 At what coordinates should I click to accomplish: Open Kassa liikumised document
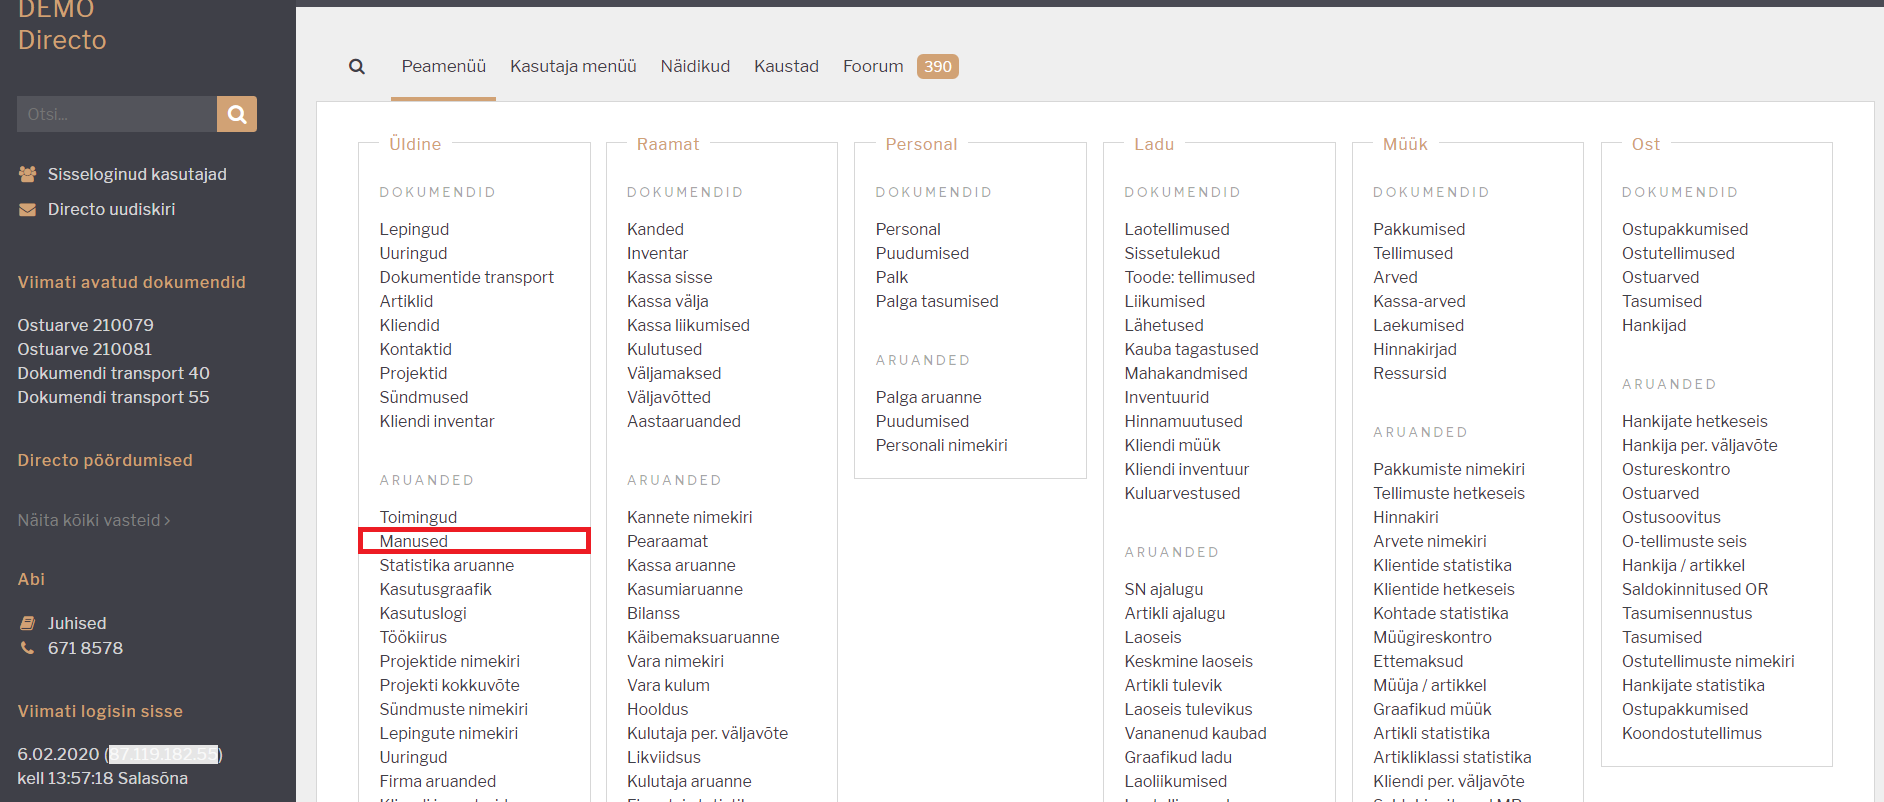pos(688,325)
